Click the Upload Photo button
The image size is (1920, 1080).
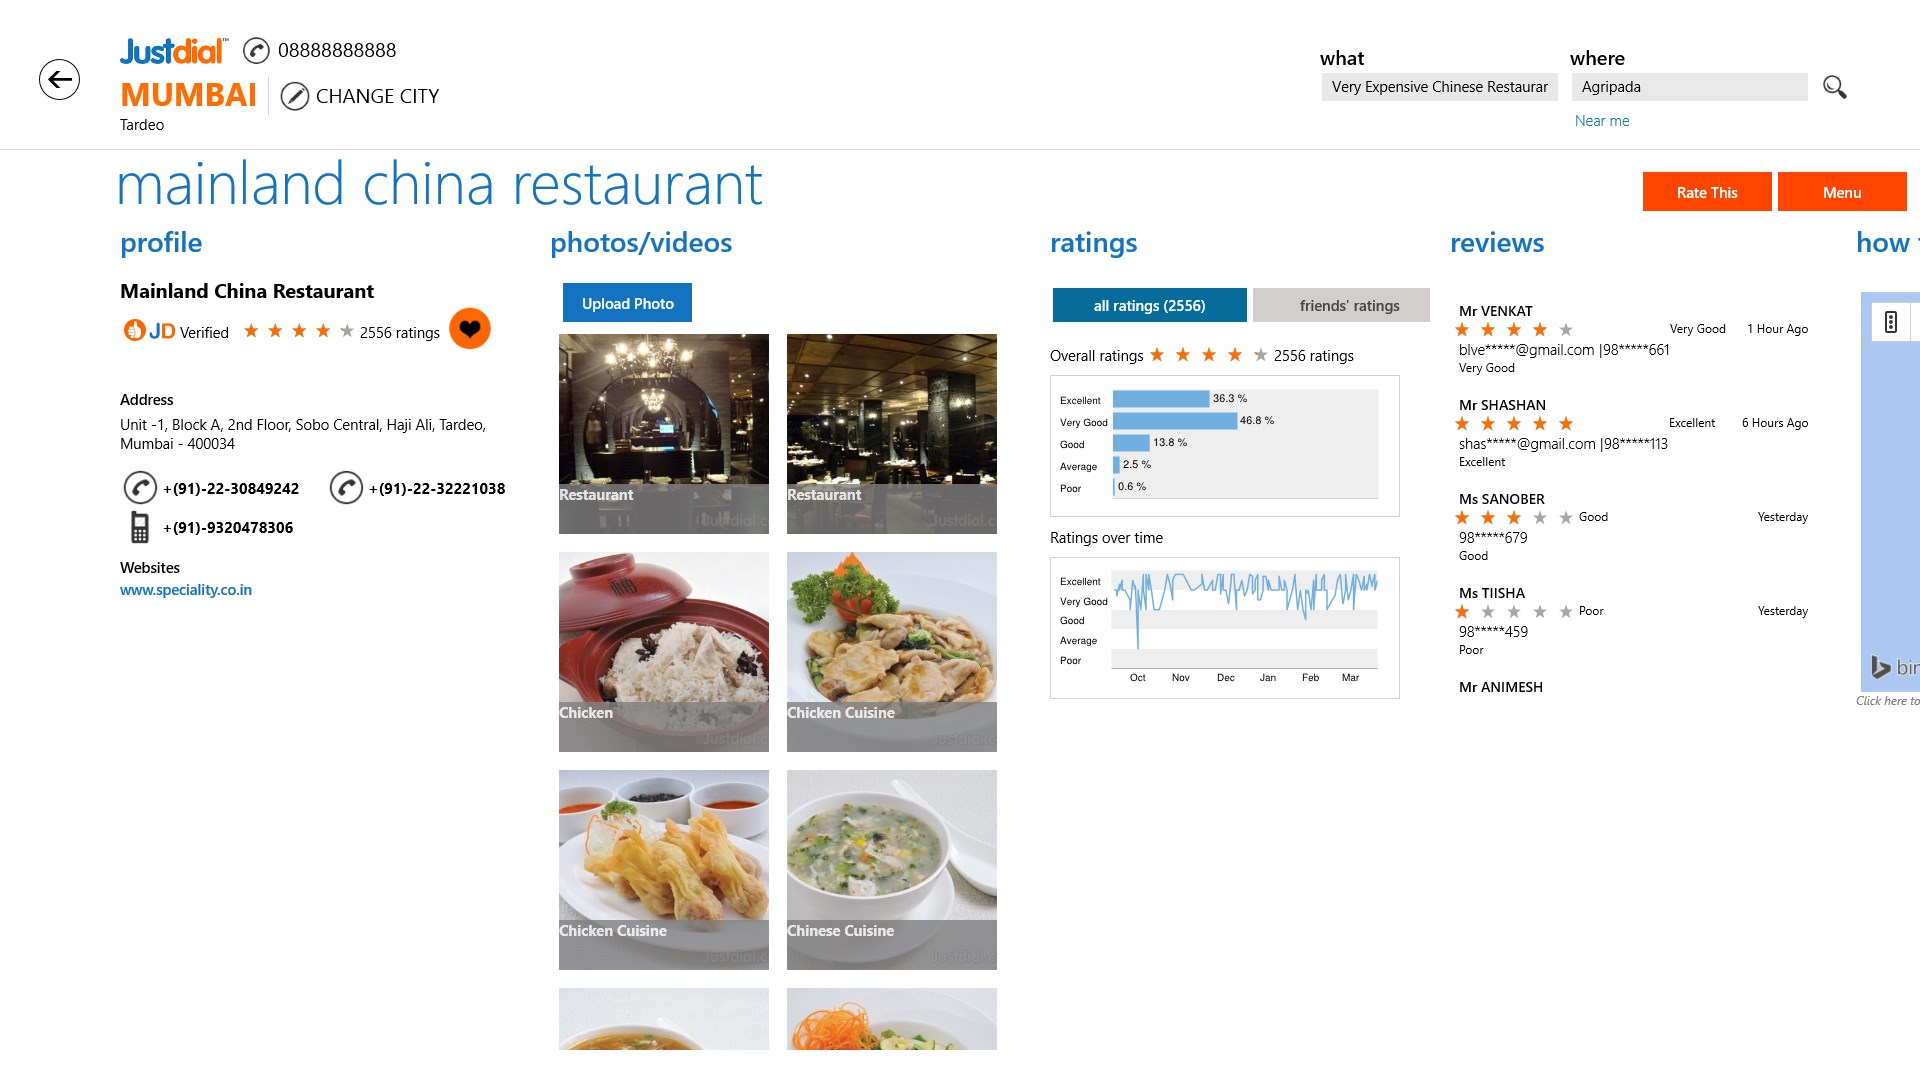coord(627,303)
